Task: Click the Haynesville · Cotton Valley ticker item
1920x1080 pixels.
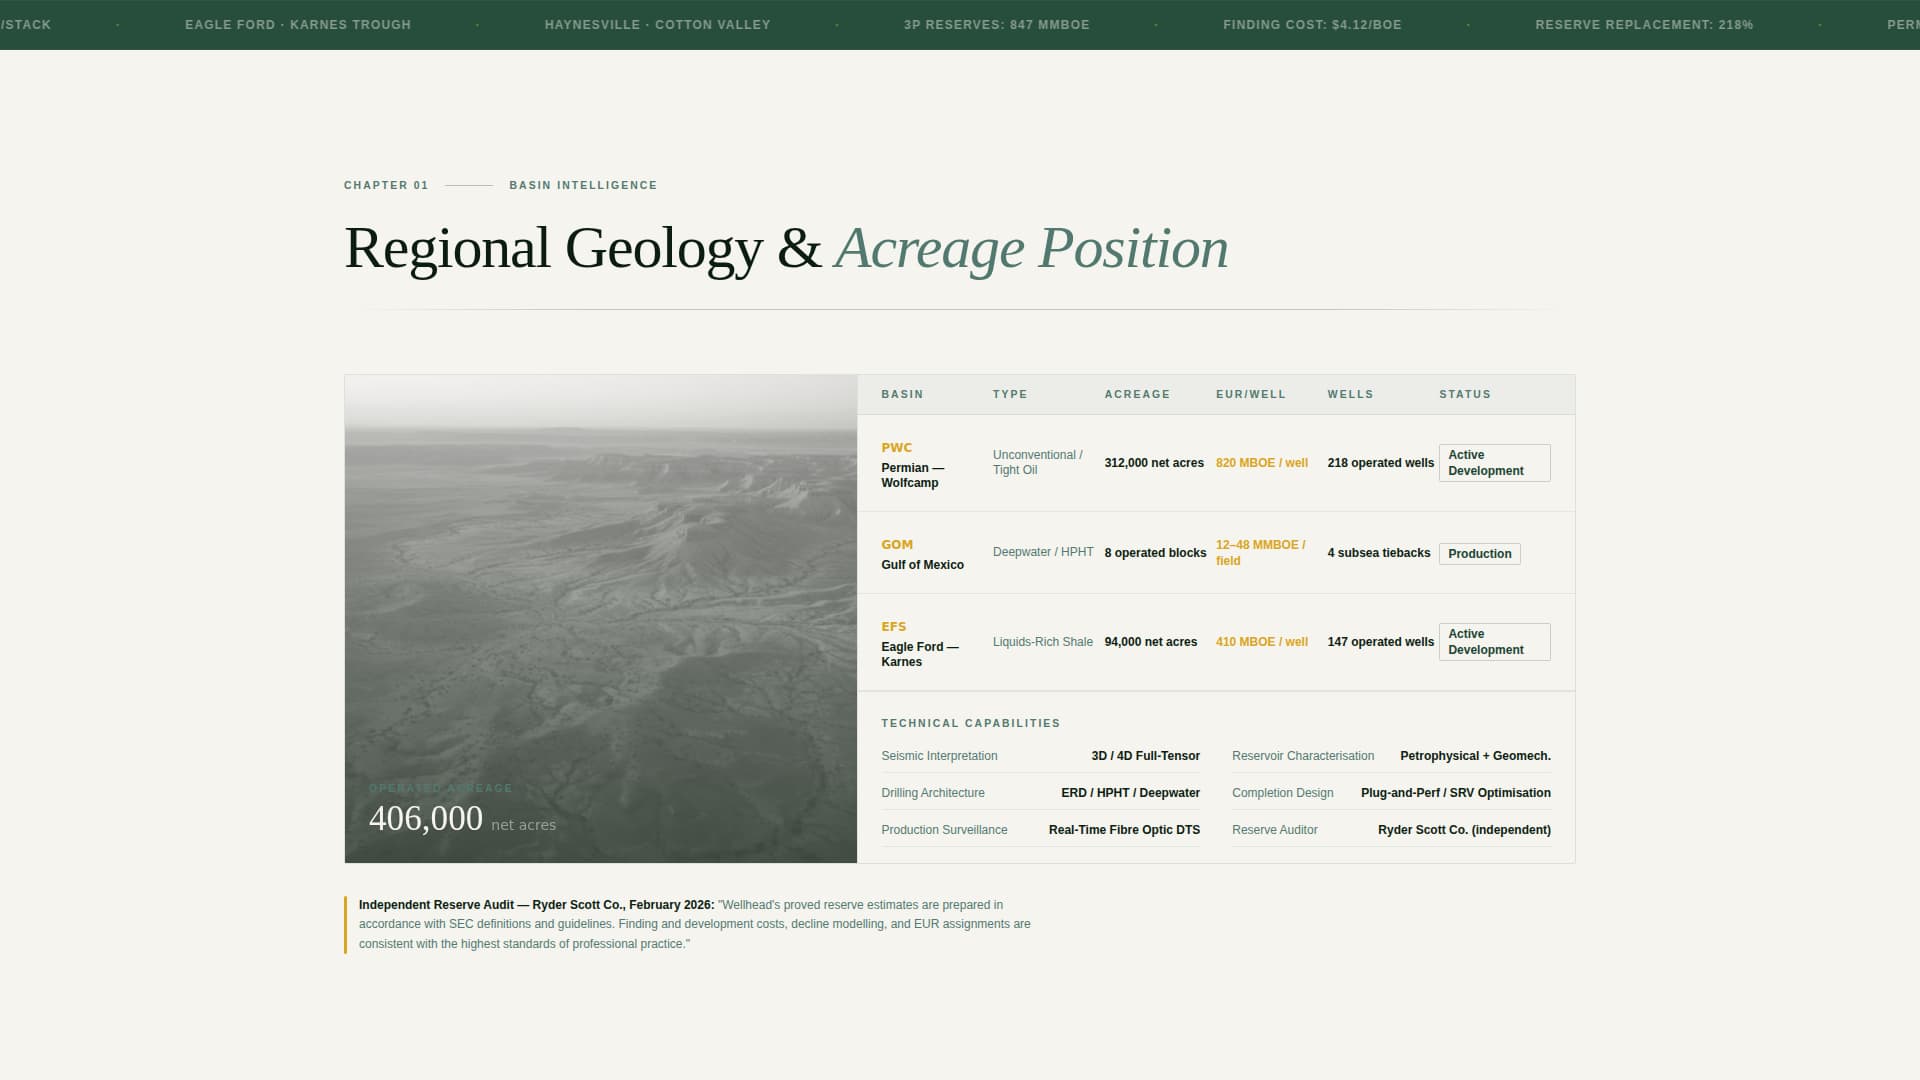Action: coord(657,25)
